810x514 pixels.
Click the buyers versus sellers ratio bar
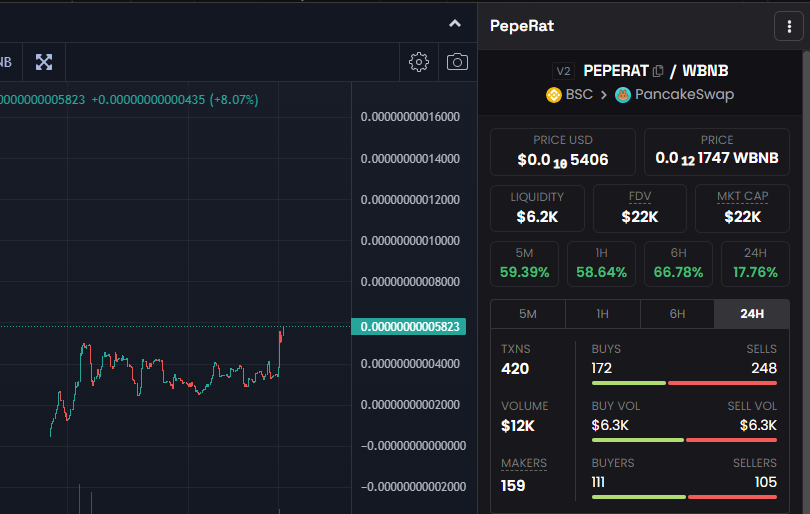[x=684, y=497]
